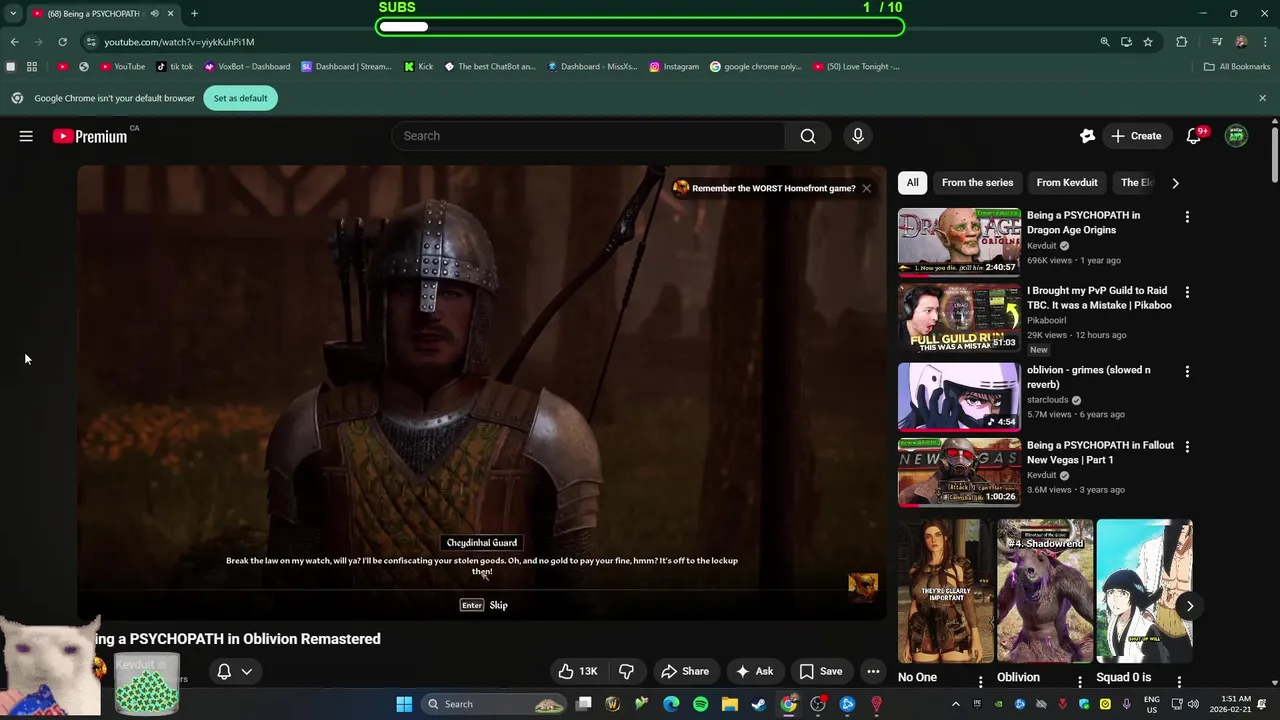This screenshot has width=1280, height=720.
Task: Open the Windows Start menu
Action: pyautogui.click(x=404, y=704)
